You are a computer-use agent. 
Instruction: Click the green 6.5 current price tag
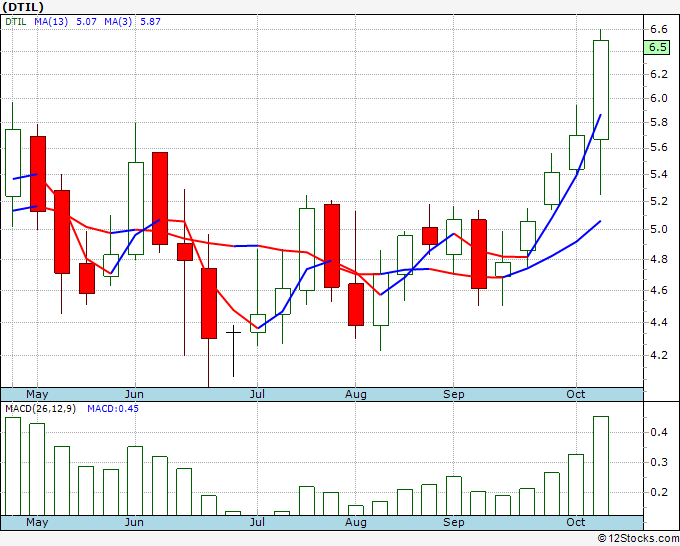point(657,47)
